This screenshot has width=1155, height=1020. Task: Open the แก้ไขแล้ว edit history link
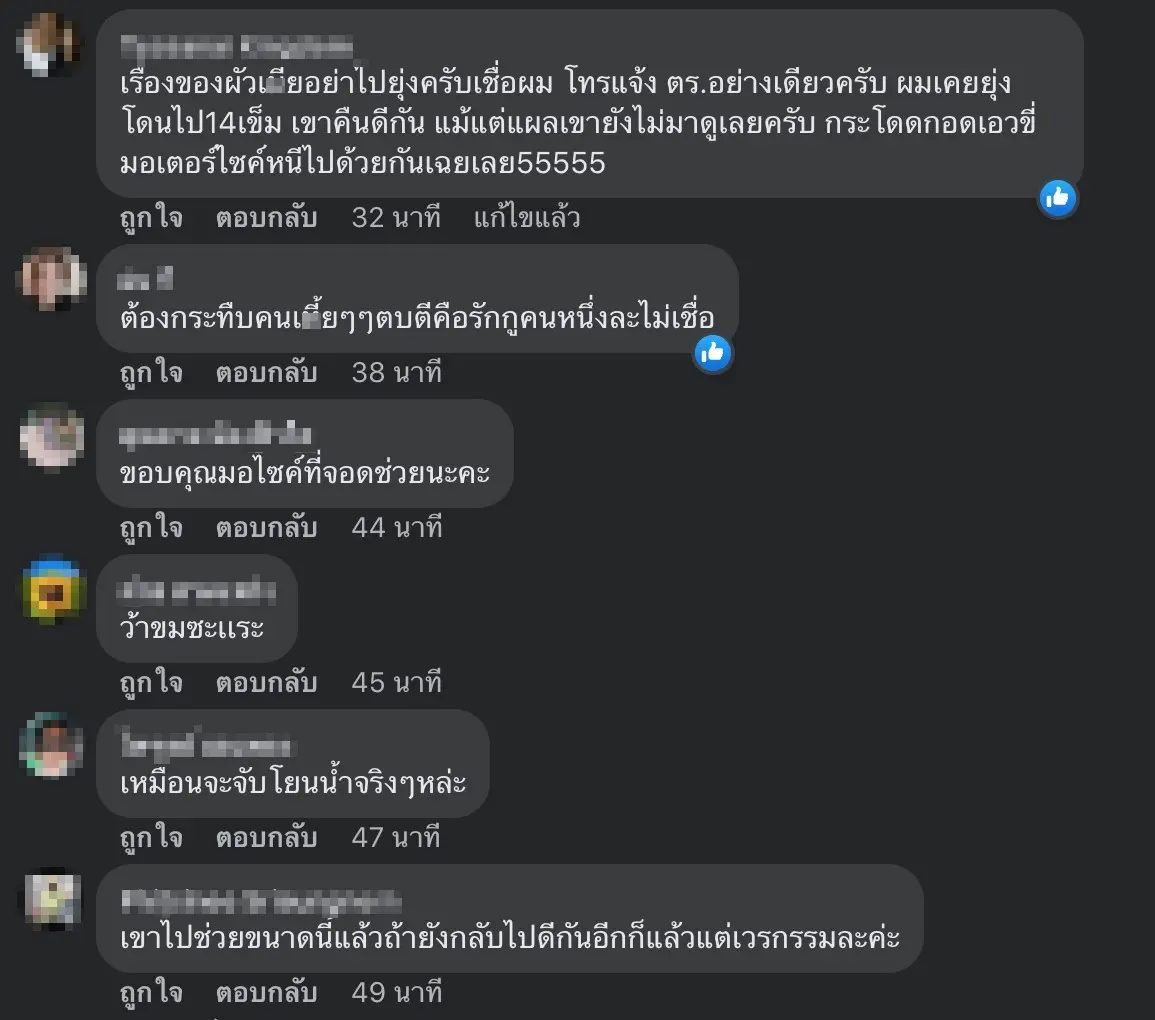click(x=527, y=217)
